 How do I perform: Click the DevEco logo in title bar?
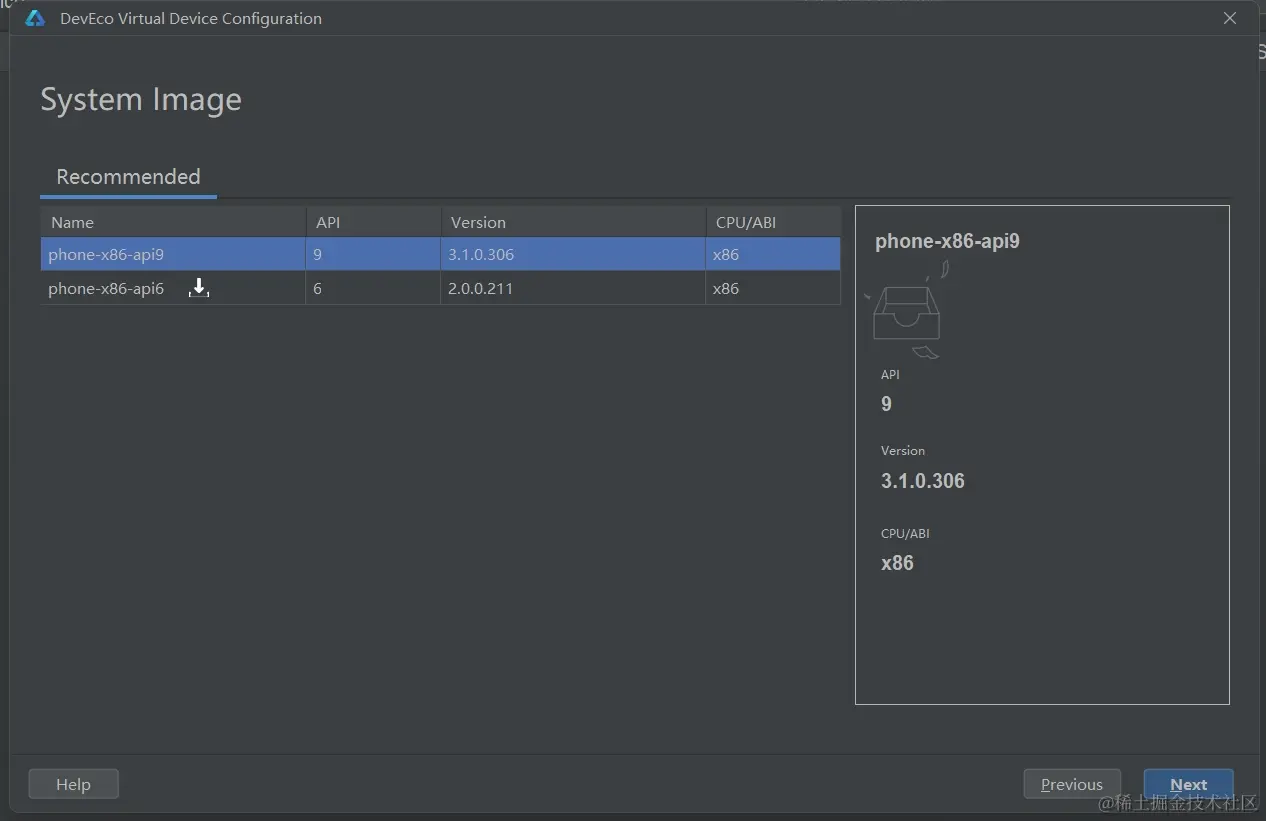click(35, 18)
